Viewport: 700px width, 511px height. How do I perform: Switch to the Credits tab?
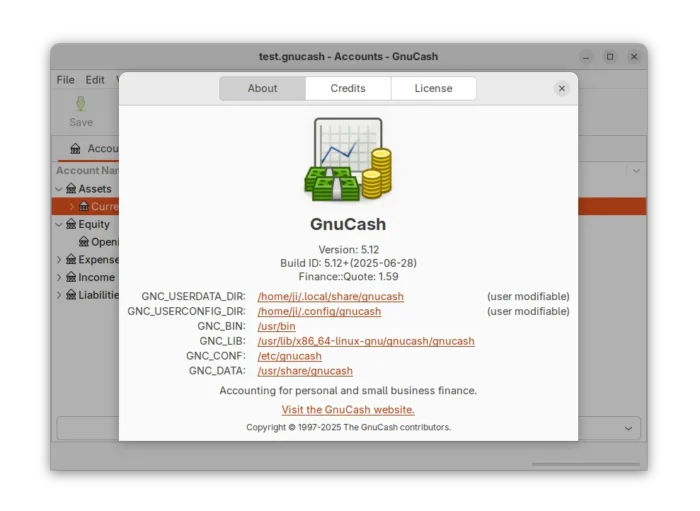(x=348, y=89)
